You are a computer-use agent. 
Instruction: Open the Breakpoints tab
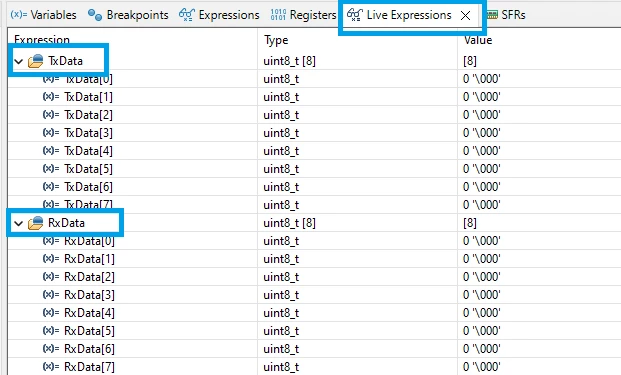(128, 15)
